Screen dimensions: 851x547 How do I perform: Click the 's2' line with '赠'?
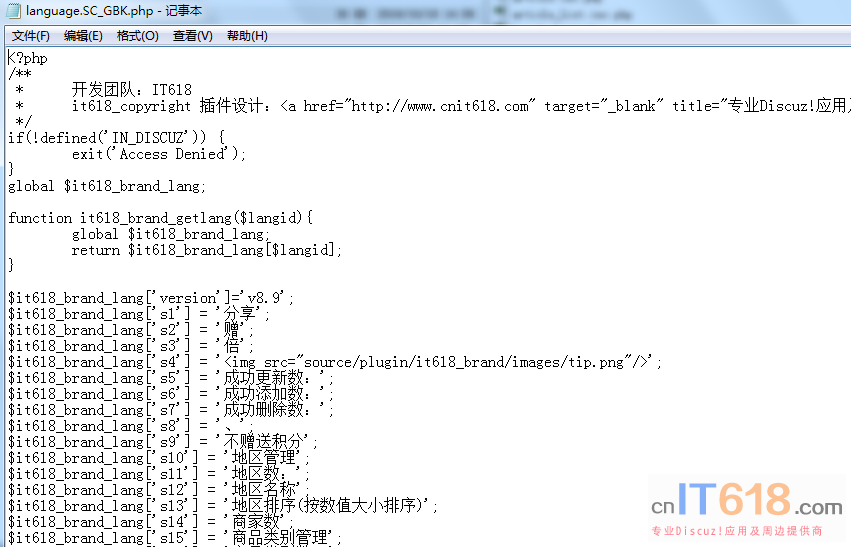point(131,330)
